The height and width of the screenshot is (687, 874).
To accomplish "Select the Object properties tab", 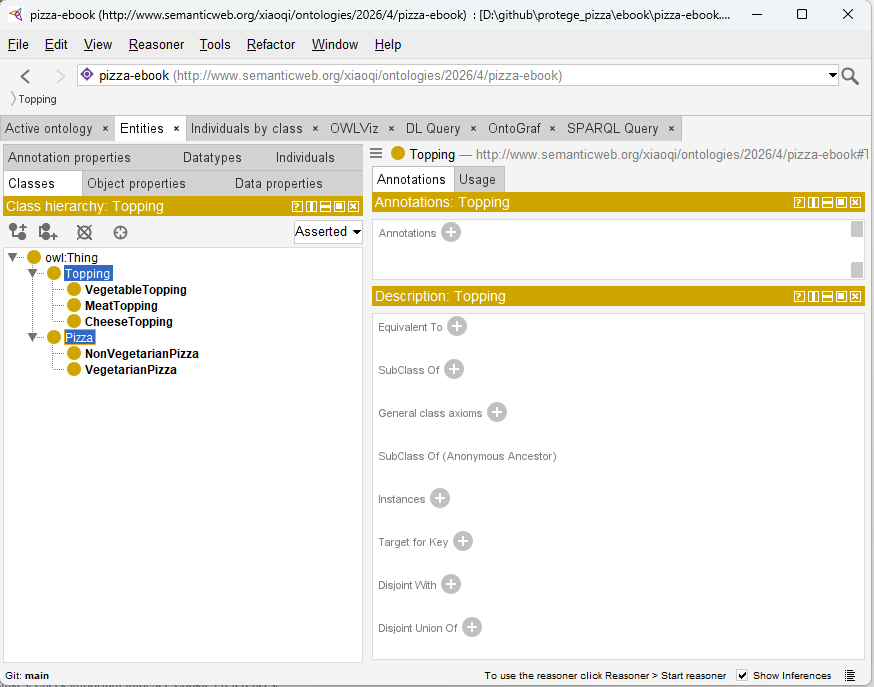I will pos(136,183).
